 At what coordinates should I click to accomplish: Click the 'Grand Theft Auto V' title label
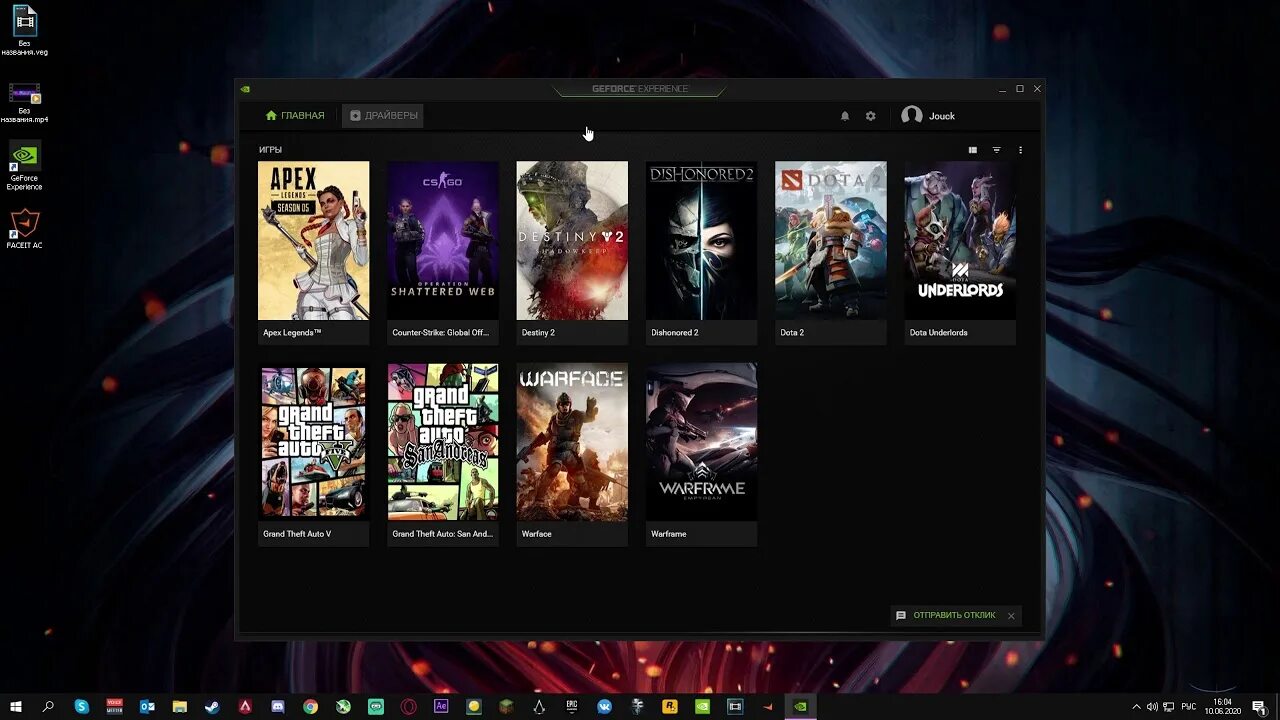tap(297, 534)
